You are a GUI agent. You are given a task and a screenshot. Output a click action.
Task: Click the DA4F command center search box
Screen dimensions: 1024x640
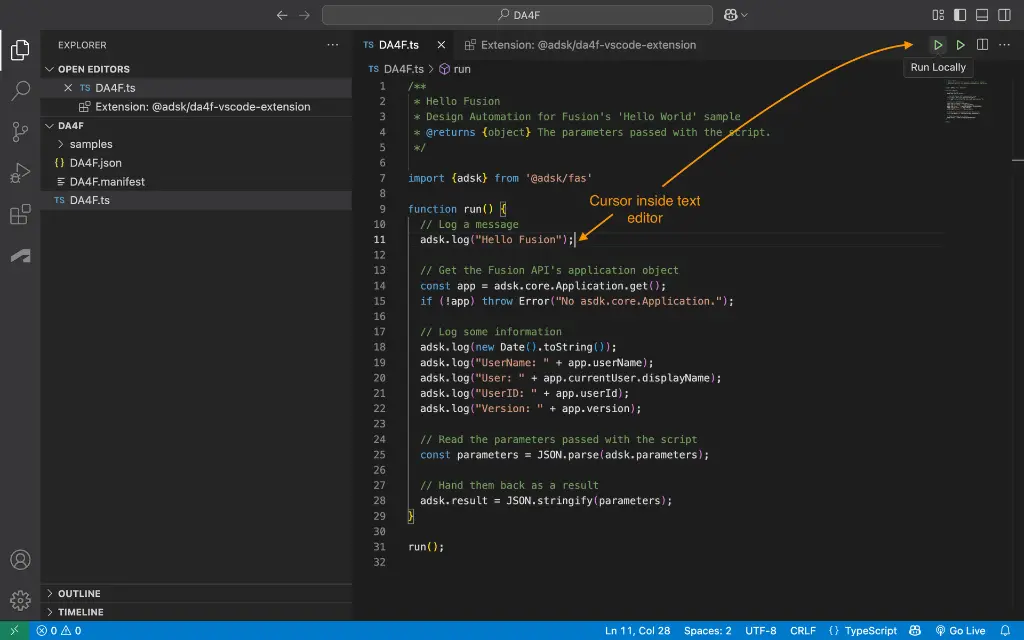(x=517, y=15)
